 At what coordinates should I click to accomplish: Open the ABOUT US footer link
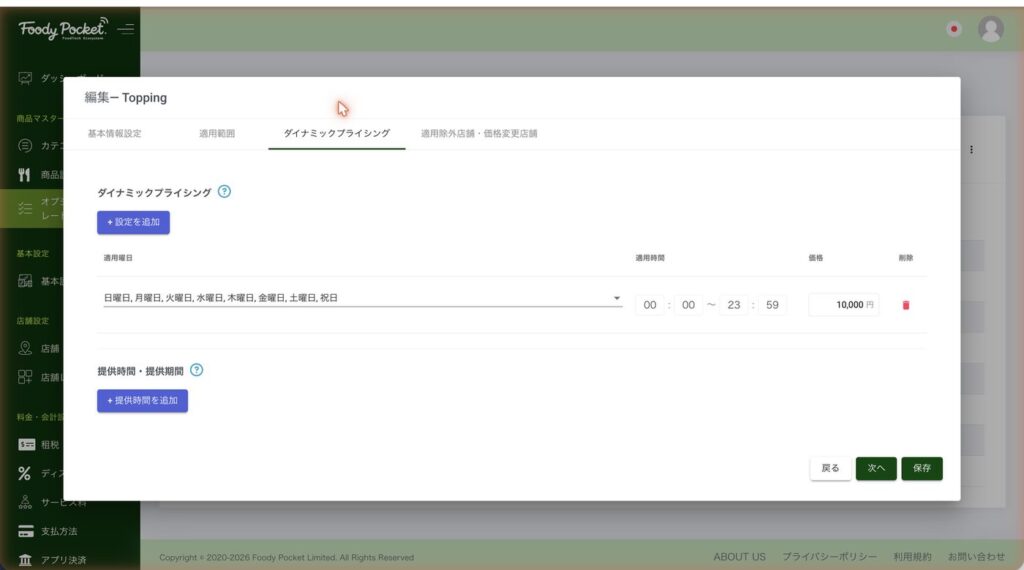coord(739,557)
